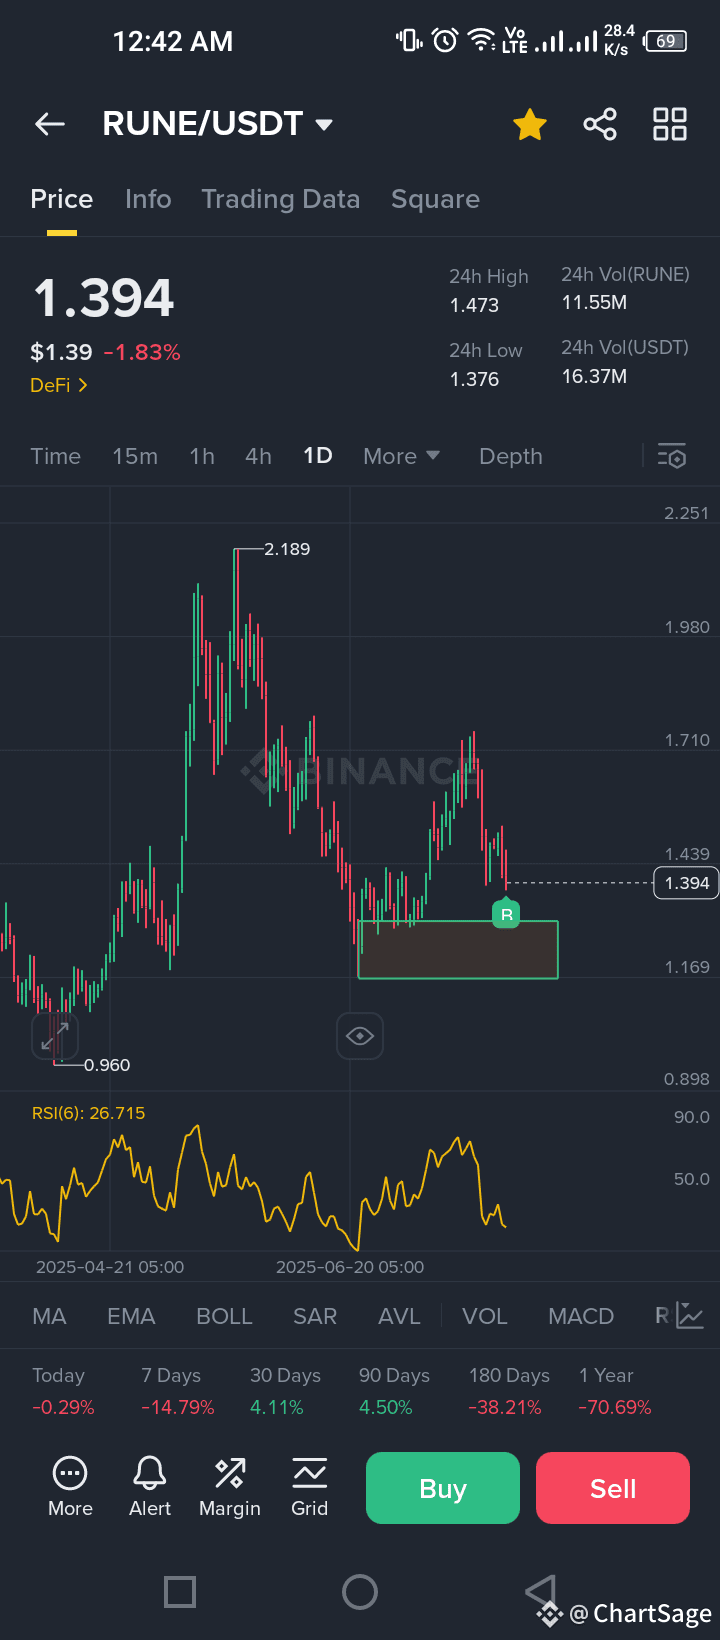Open the four-square grid menu icon
Viewport: 720px width, 1640px height.
pos(670,125)
